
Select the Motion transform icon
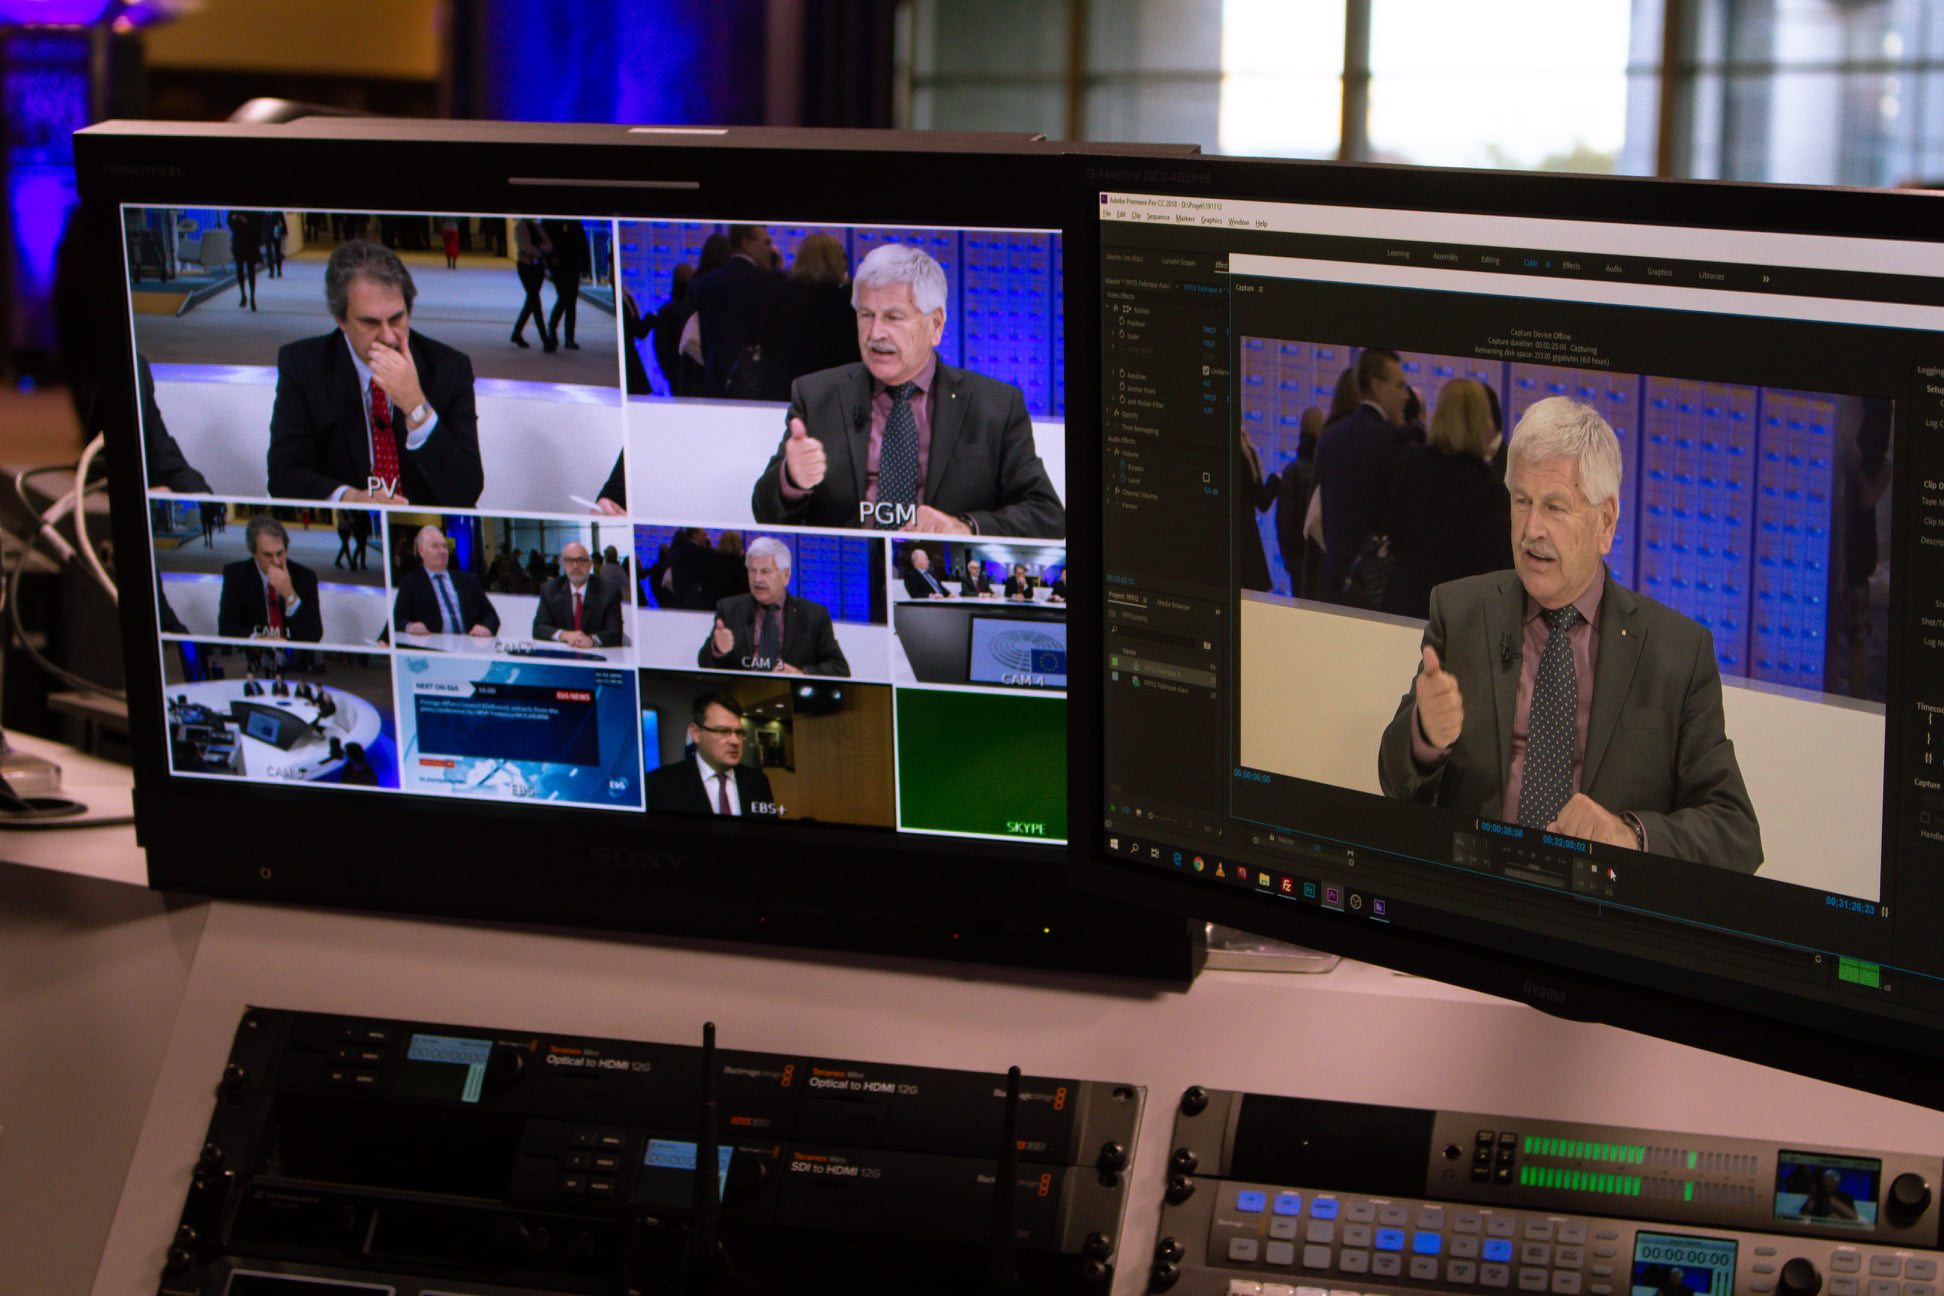pyautogui.click(x=1127, y=309)
